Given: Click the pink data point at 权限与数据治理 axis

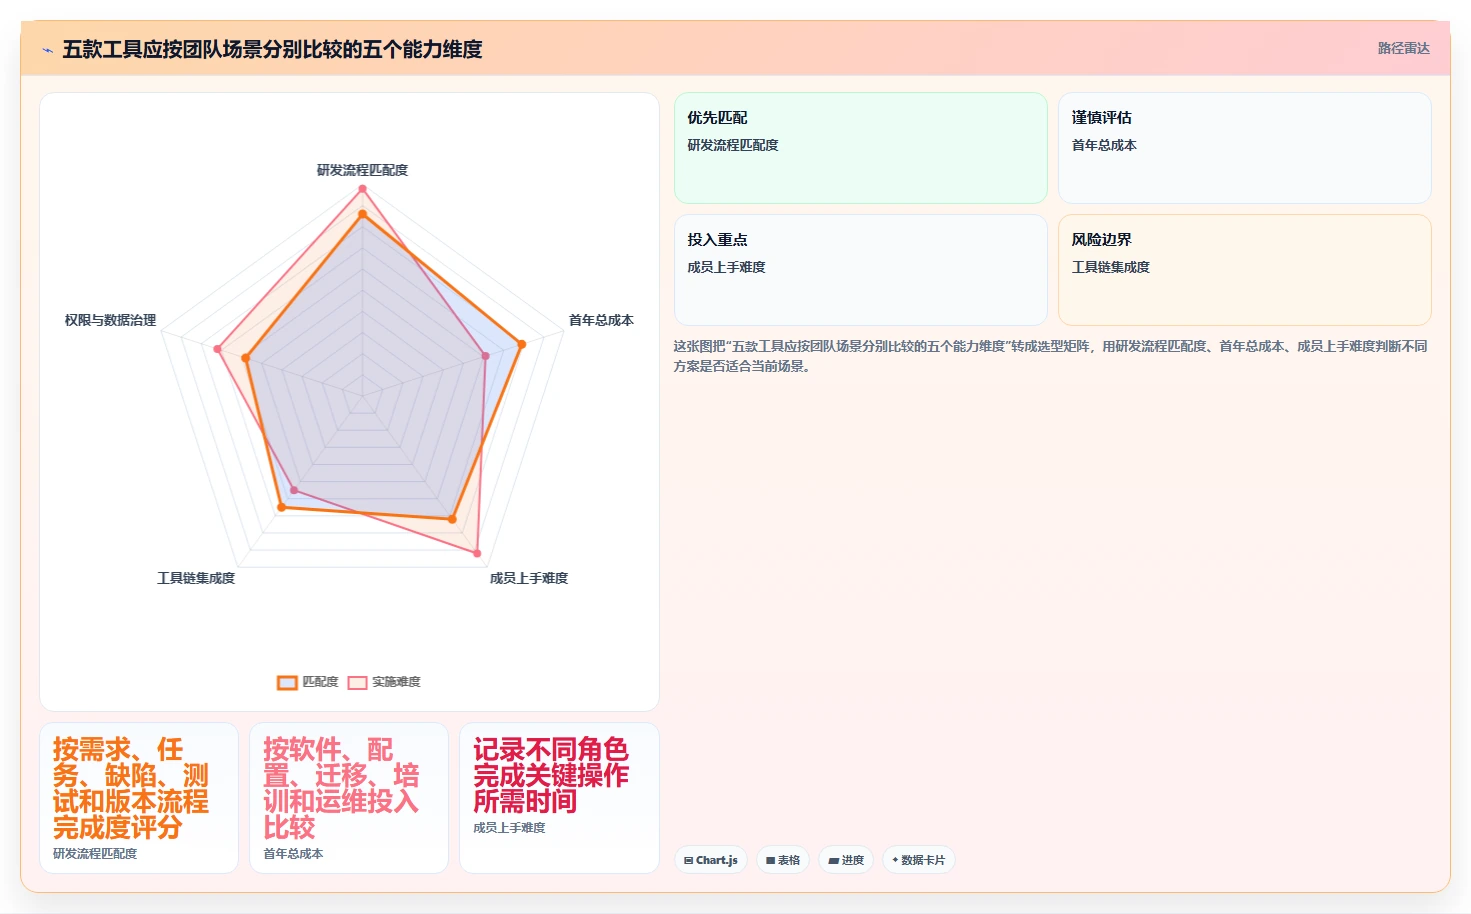Looking at the screenshot, I should (217, 349).
